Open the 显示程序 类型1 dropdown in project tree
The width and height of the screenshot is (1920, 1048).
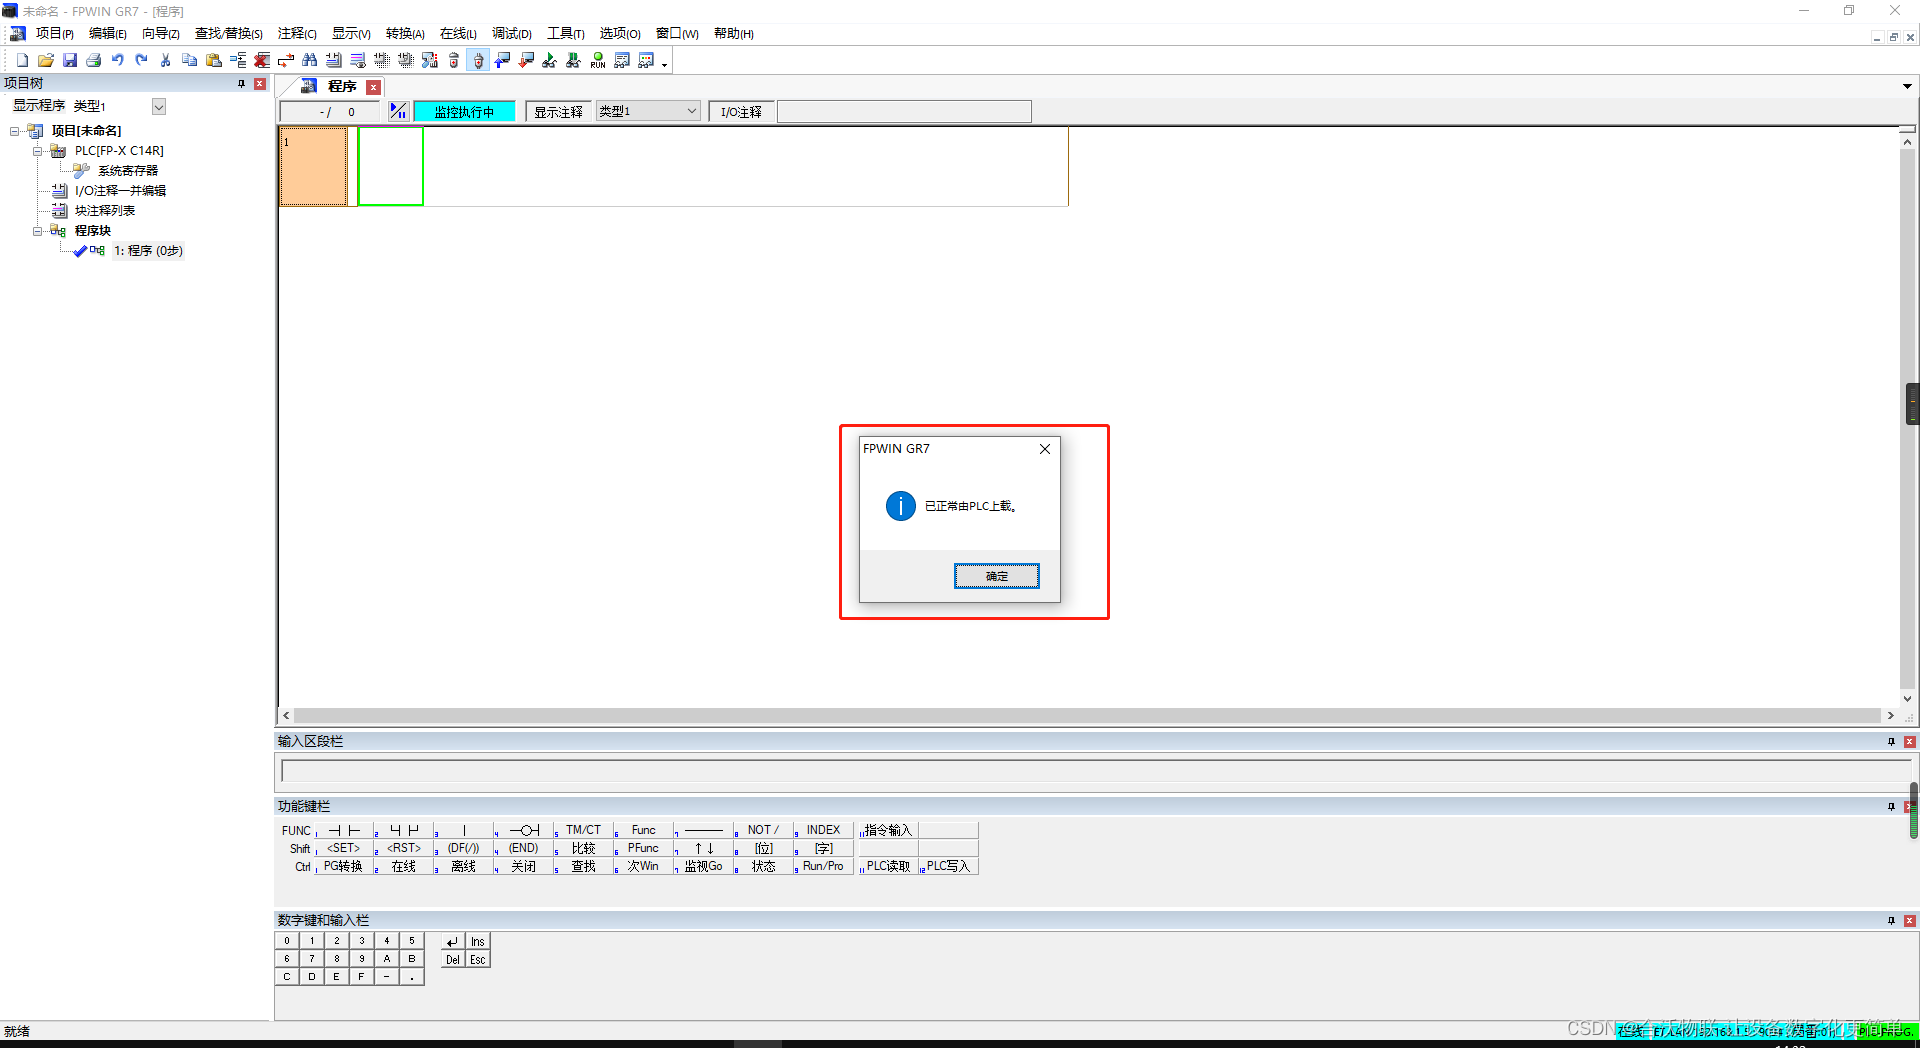tap(159, 106)
